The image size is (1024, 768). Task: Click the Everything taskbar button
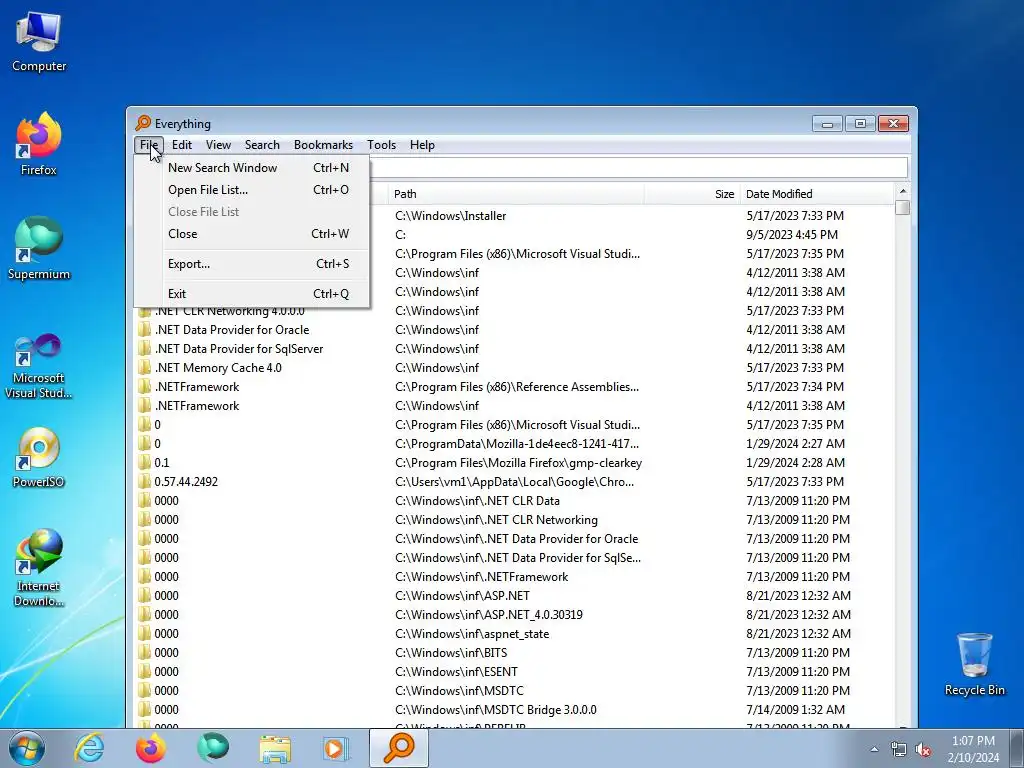tap(399, 748)
